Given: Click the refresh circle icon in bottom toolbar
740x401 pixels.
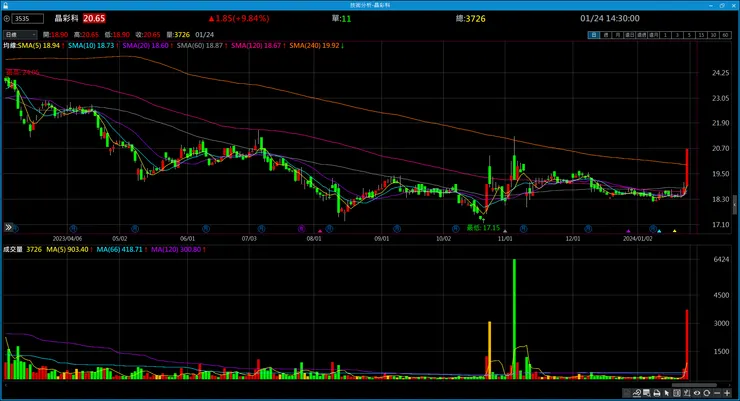Looking at the screenshot, I should [706, 393].
